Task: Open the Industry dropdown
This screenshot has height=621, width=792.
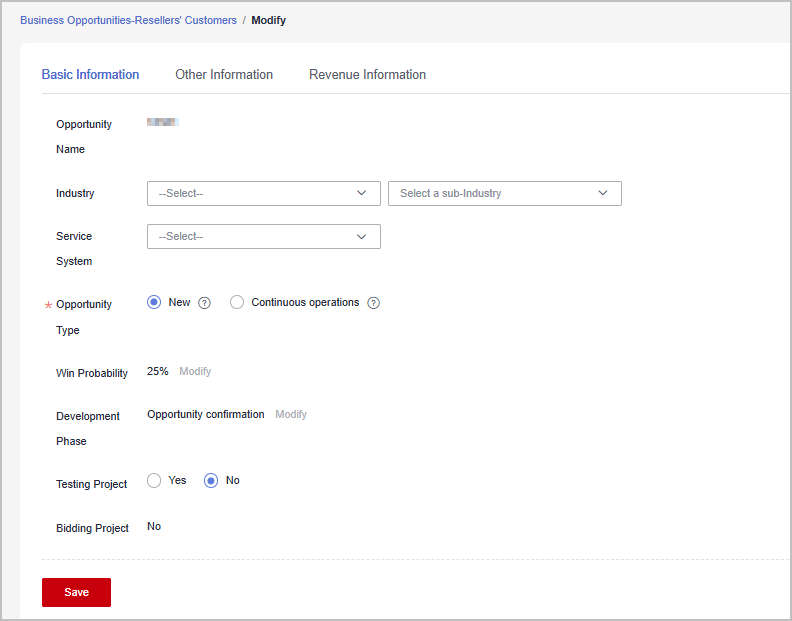Action: [263, 193]
